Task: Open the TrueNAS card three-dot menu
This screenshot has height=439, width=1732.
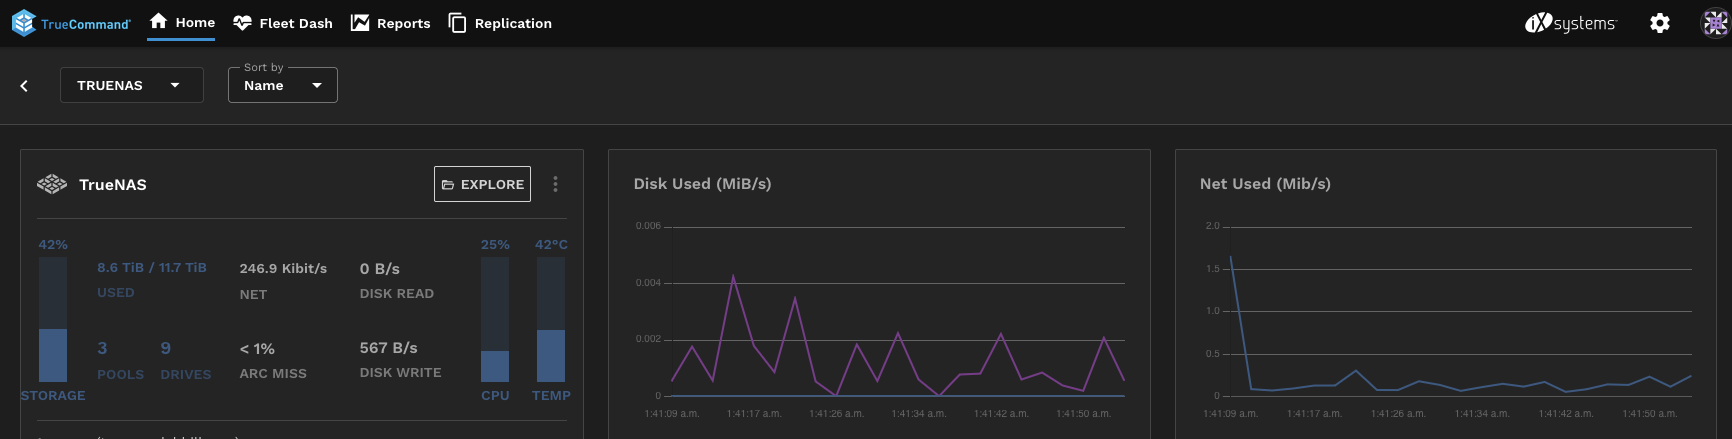Action: tap(556, 184)
